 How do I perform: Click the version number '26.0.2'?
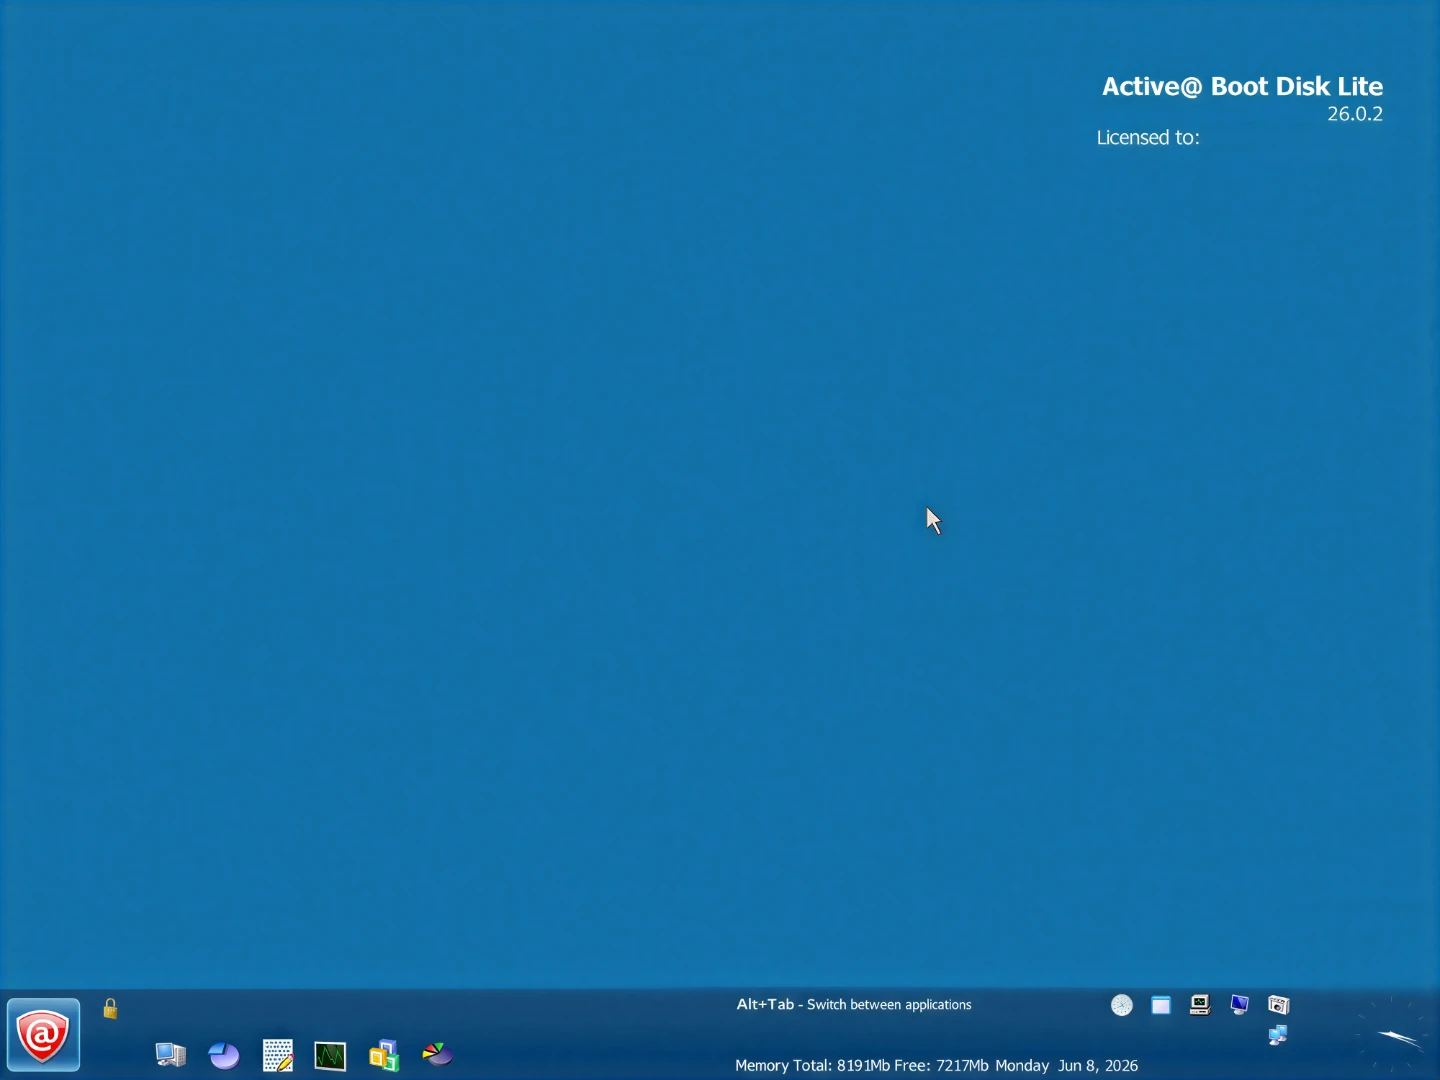[x=1355, y=114]
